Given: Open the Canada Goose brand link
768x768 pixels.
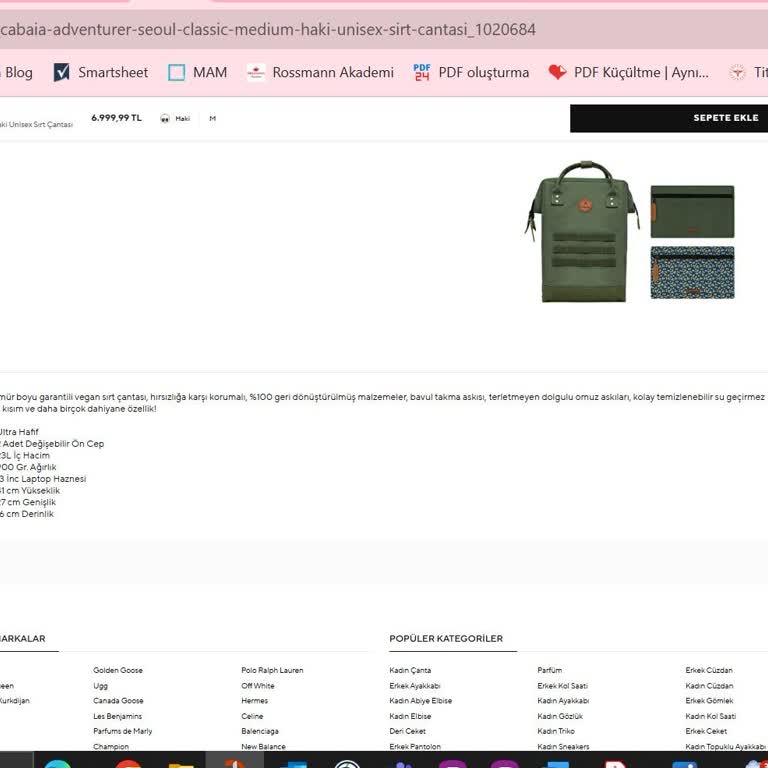Looking at the screenshot, I should 118,701.
